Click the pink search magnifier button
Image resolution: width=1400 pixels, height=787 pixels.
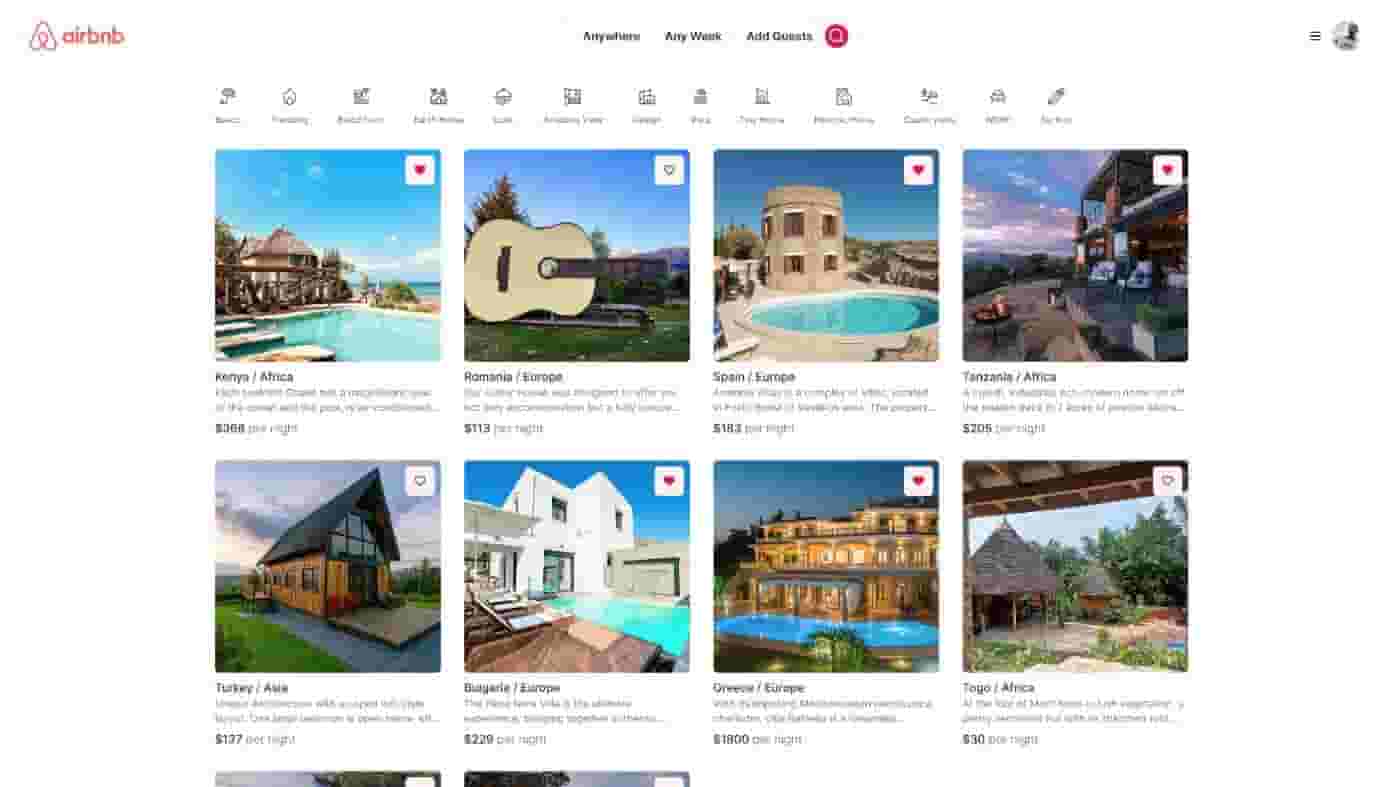pyautogui.click(x=836, y=36)
